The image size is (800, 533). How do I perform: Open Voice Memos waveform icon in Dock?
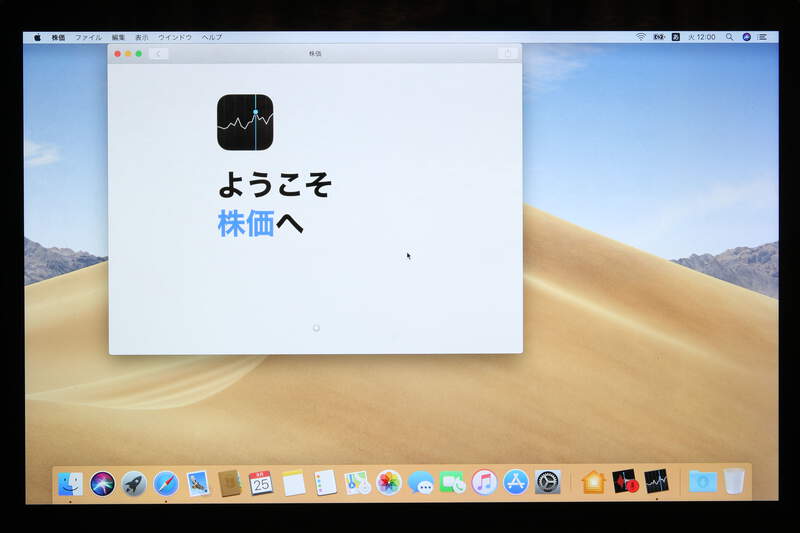tap(626, 481)
